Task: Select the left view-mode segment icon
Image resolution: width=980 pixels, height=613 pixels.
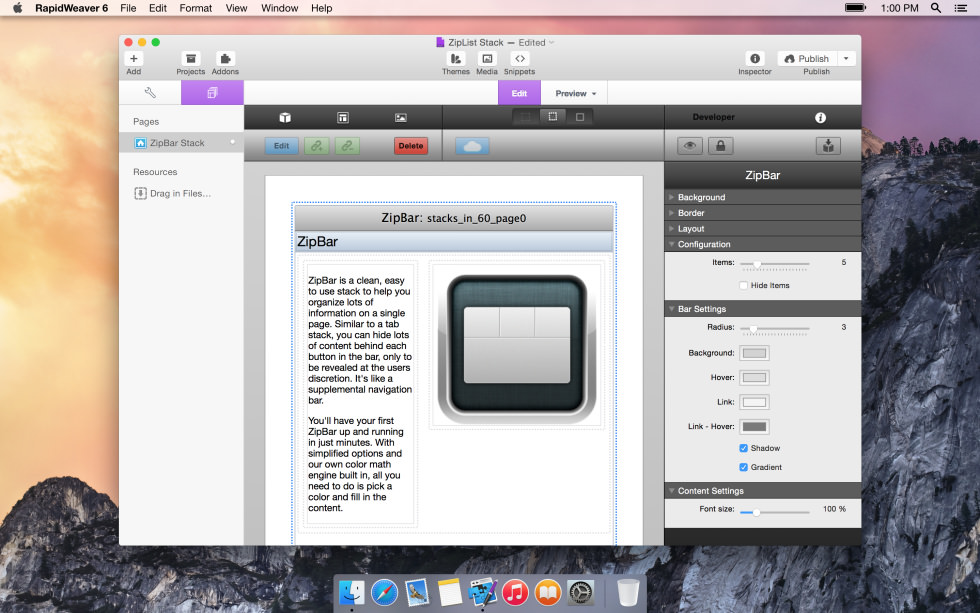Action: (526, 117)
